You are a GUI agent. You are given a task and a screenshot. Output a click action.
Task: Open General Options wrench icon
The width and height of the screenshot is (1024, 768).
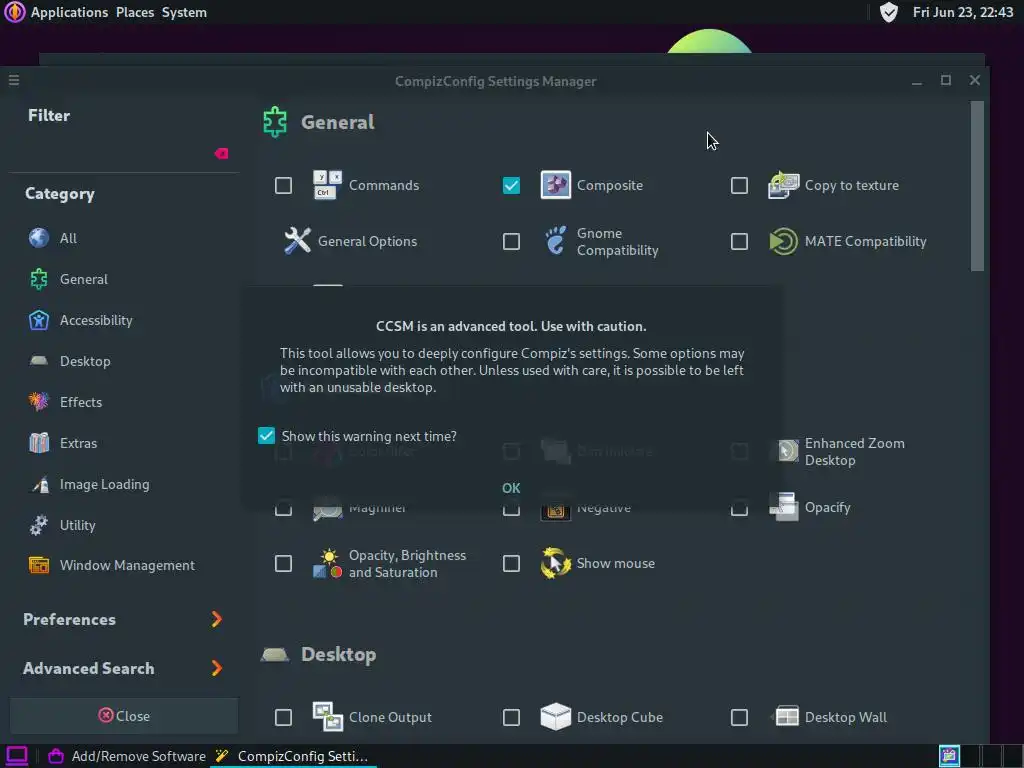click(297, 241)
